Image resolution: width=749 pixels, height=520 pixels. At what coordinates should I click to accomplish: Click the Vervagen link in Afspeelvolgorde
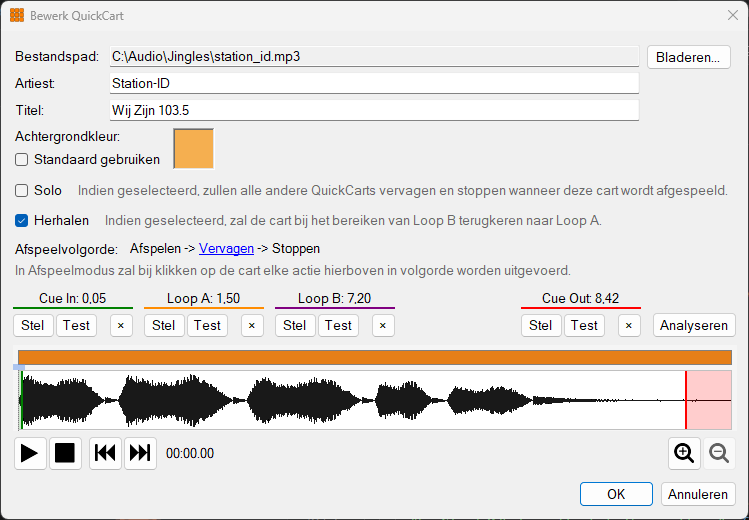226,249
